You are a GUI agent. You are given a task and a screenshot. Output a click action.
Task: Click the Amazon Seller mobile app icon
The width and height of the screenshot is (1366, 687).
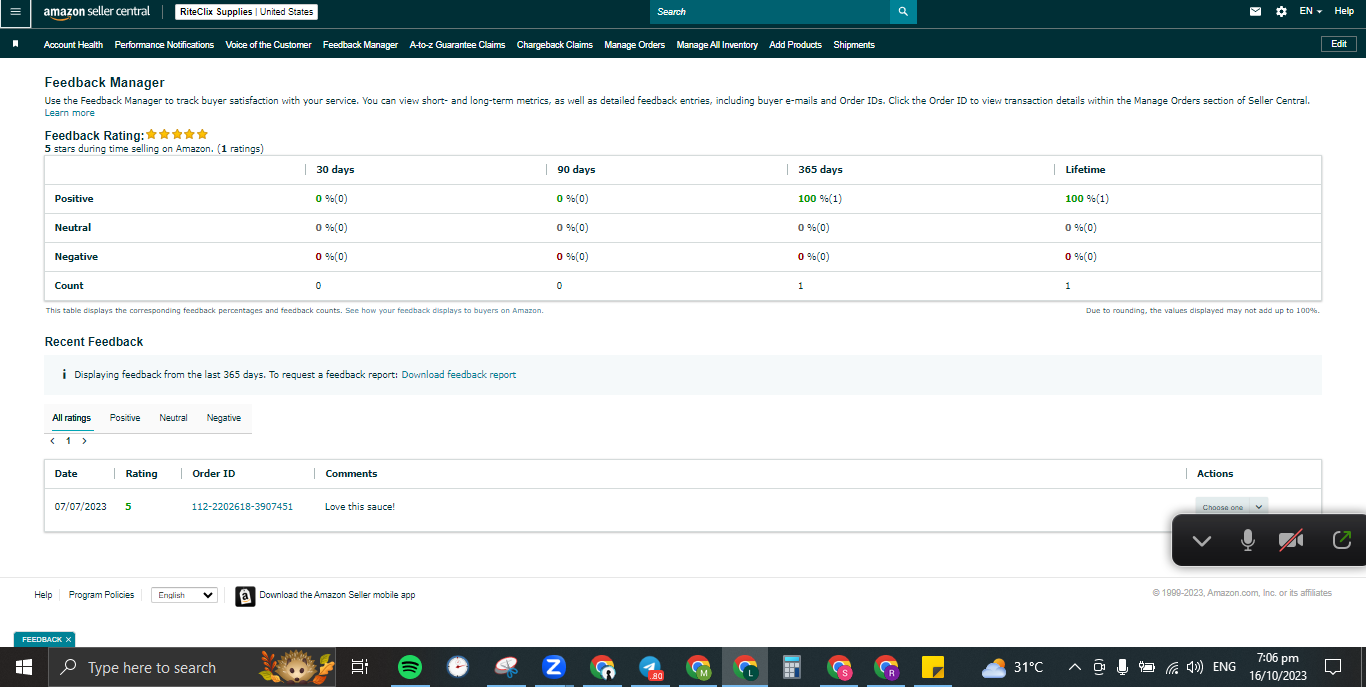pos(245,596)
